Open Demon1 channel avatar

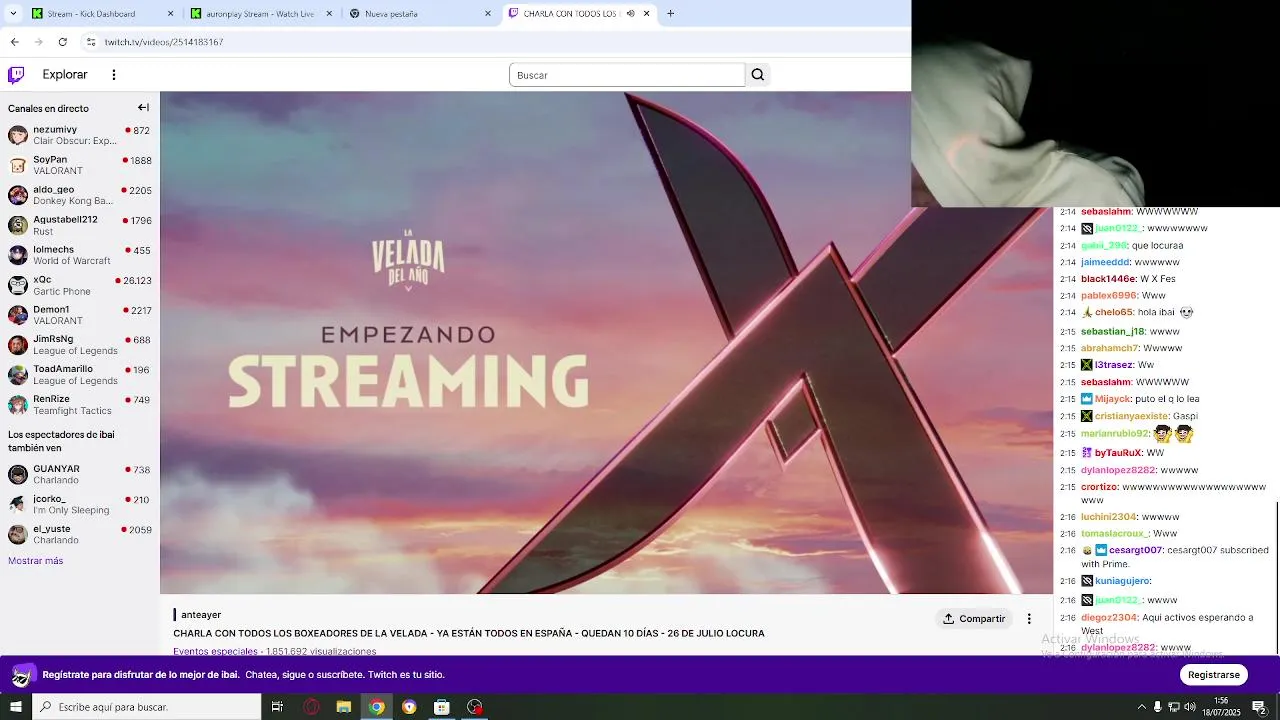[x=18, y=315]
